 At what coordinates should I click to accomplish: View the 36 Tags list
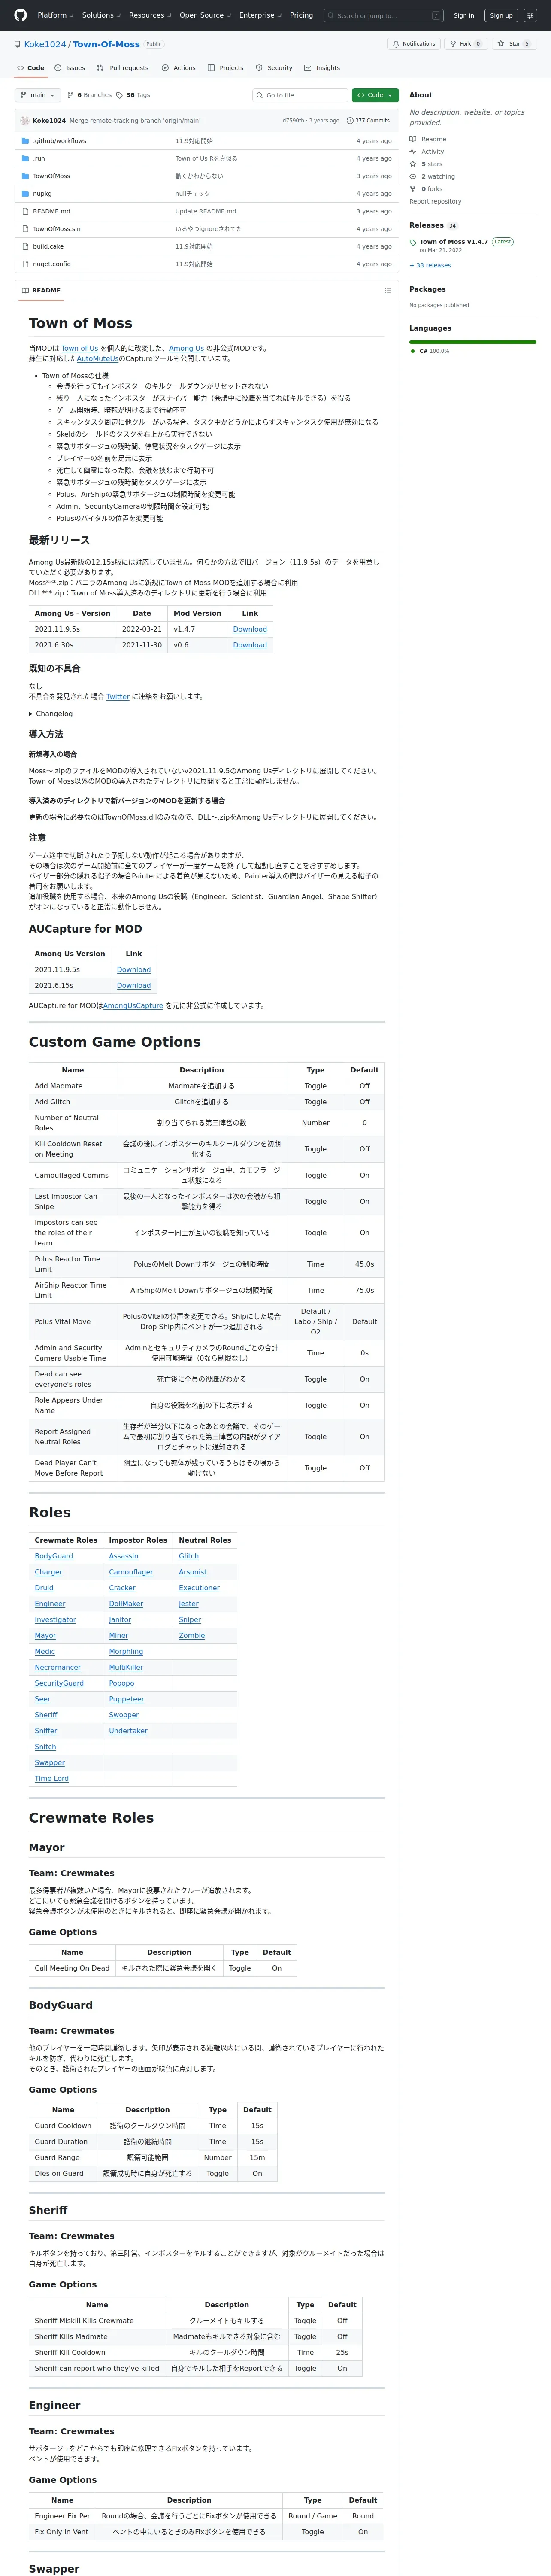pyautogui.click(x=133, y=95)
